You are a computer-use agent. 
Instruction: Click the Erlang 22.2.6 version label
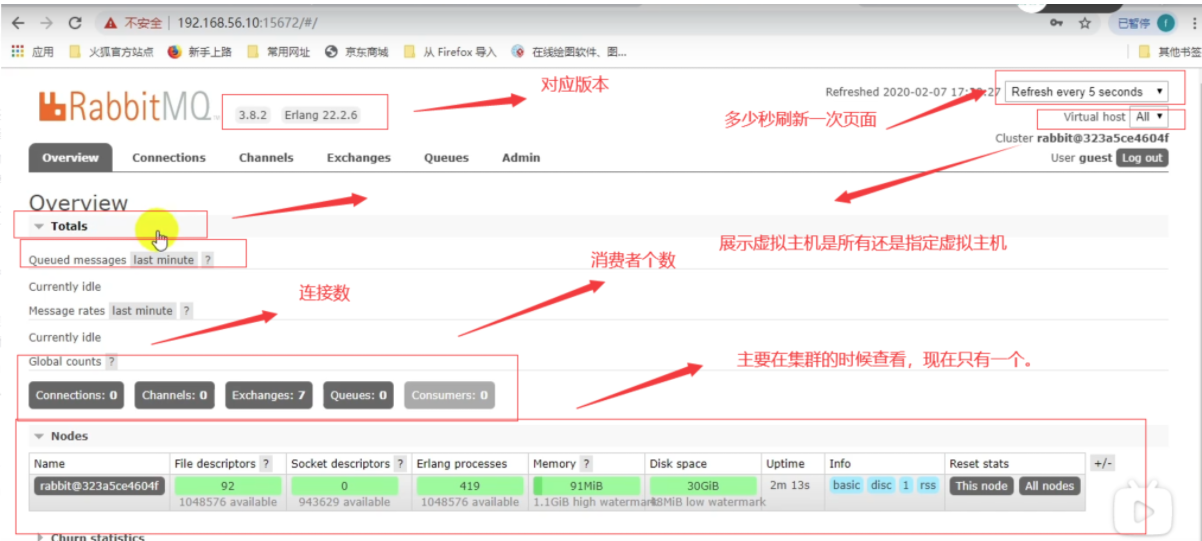click(x=320, y=115)
